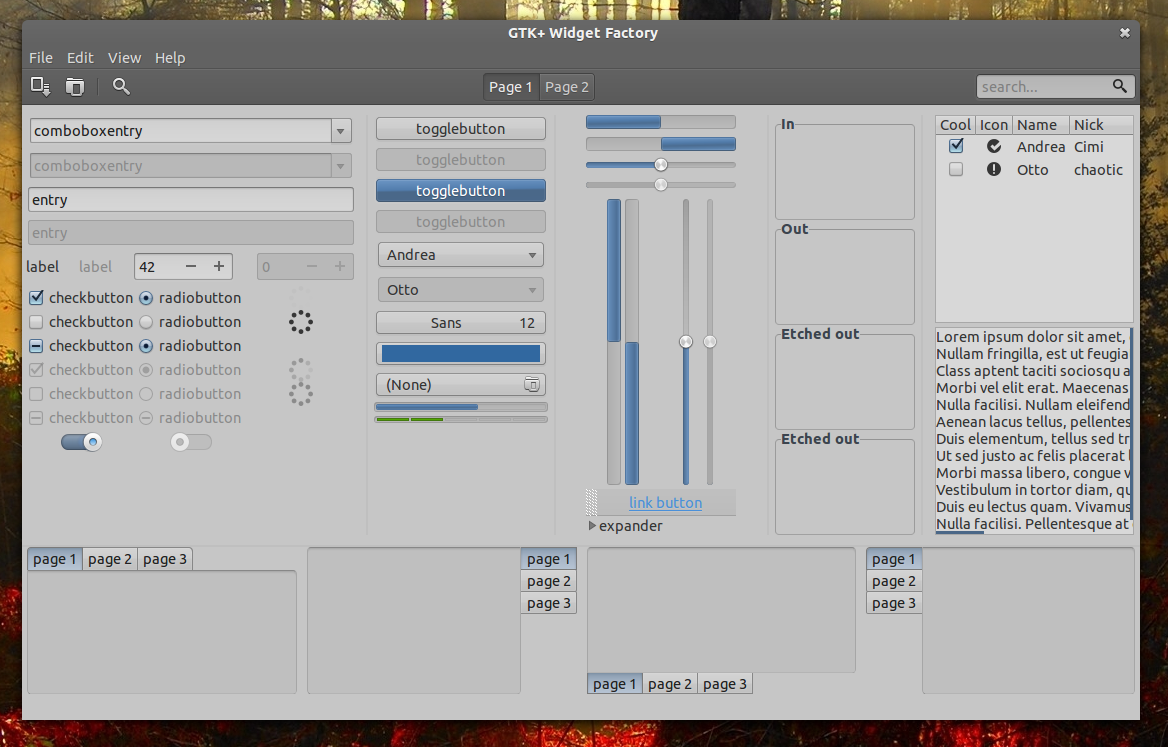The image size is (1168, 747).
Task: Open the File menu
Action: pos(41,57)
